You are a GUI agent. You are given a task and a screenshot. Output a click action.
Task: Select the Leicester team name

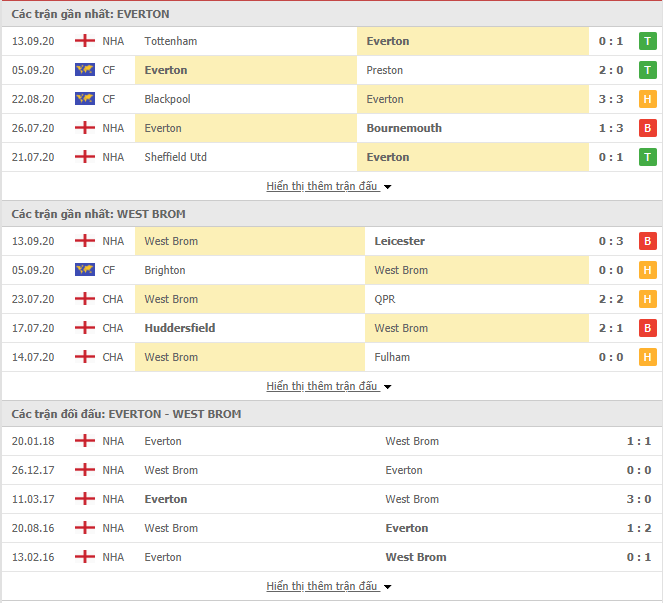[400, 241]
